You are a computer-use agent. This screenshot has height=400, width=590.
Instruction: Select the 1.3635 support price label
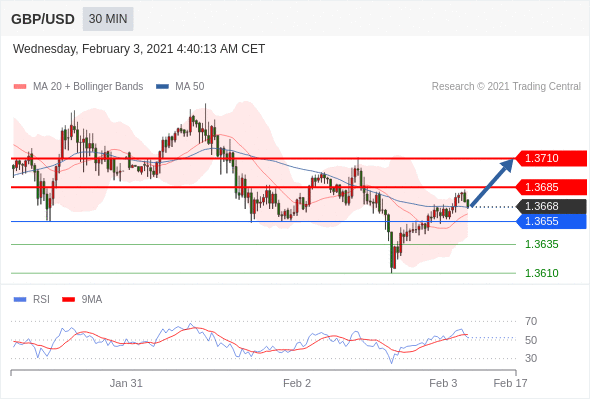click(542, 245)
